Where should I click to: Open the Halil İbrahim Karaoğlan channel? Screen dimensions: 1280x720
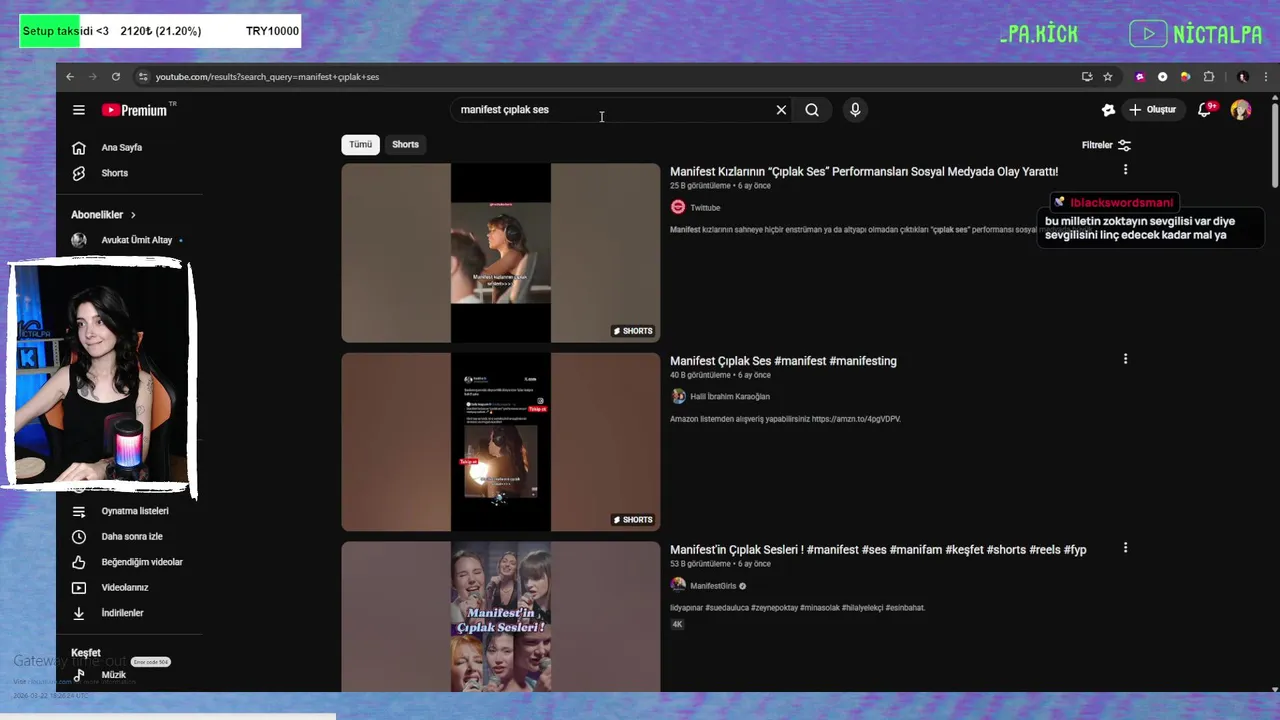(730, 397)
